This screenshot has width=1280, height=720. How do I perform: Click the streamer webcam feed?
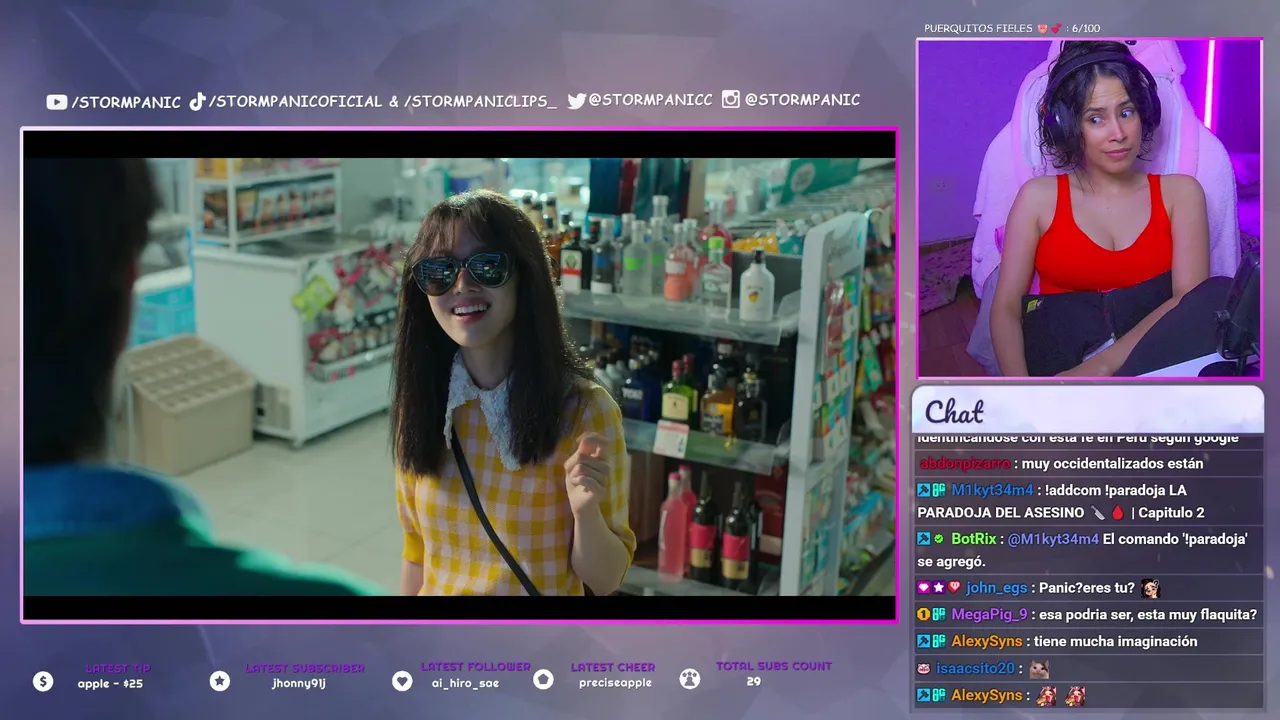point(1089,209)
